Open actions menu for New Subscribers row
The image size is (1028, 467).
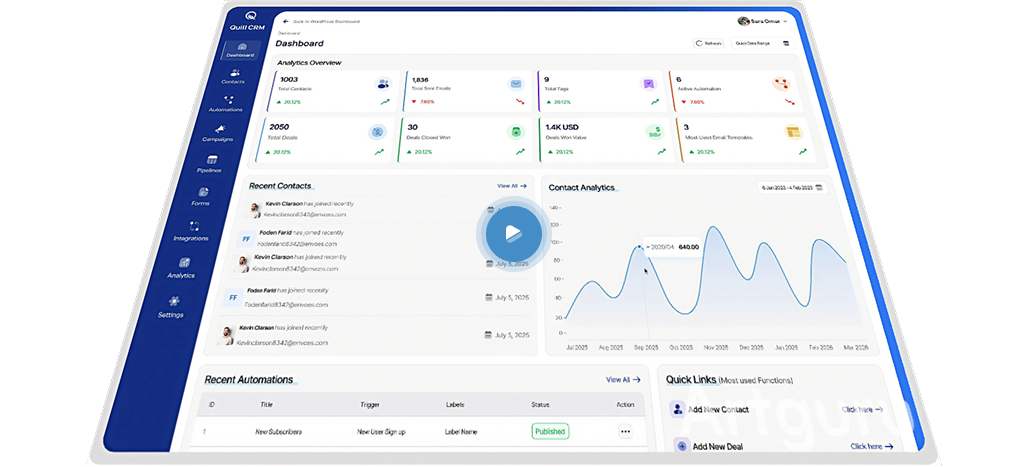pyautogui.click(x=626, y=432)
